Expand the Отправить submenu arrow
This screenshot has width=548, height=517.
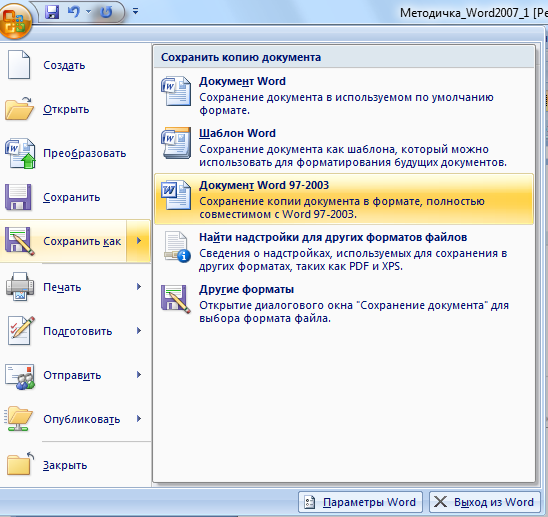point(139,375)
